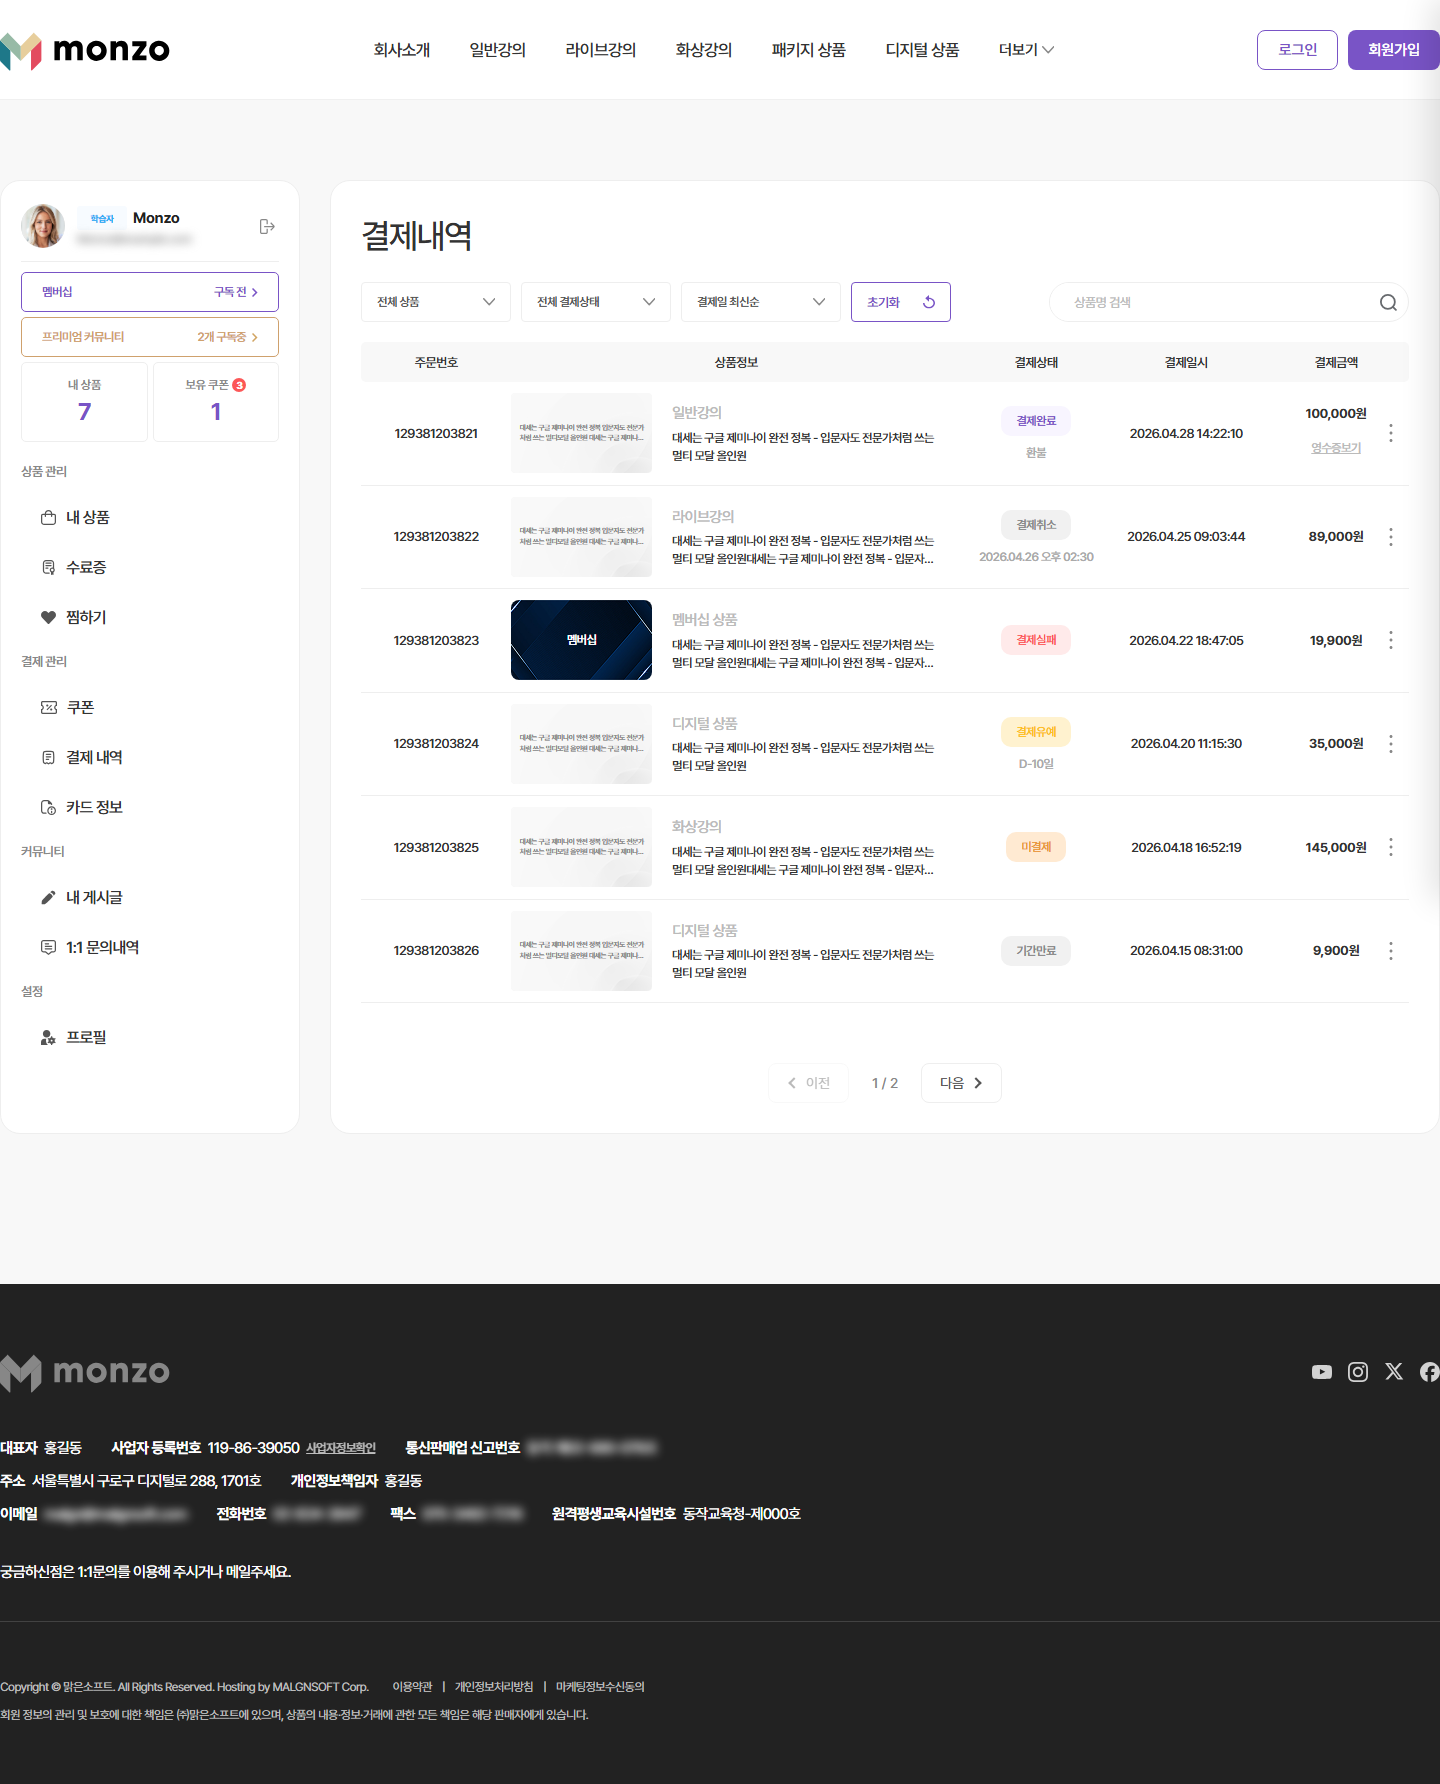Open kebab menu for order 129381203821

(x=1390, y=433)
